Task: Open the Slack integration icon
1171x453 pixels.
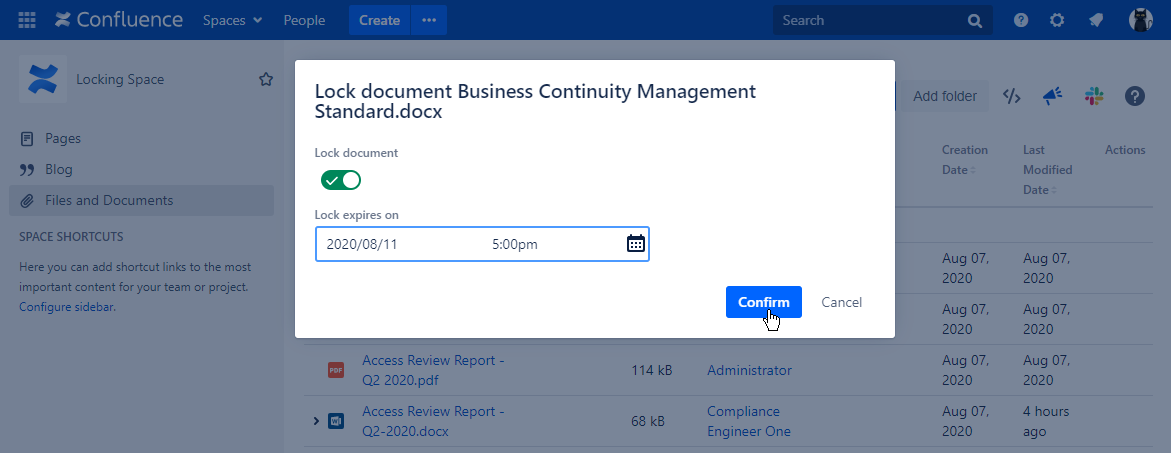Action: click(x=1093, y=96)
